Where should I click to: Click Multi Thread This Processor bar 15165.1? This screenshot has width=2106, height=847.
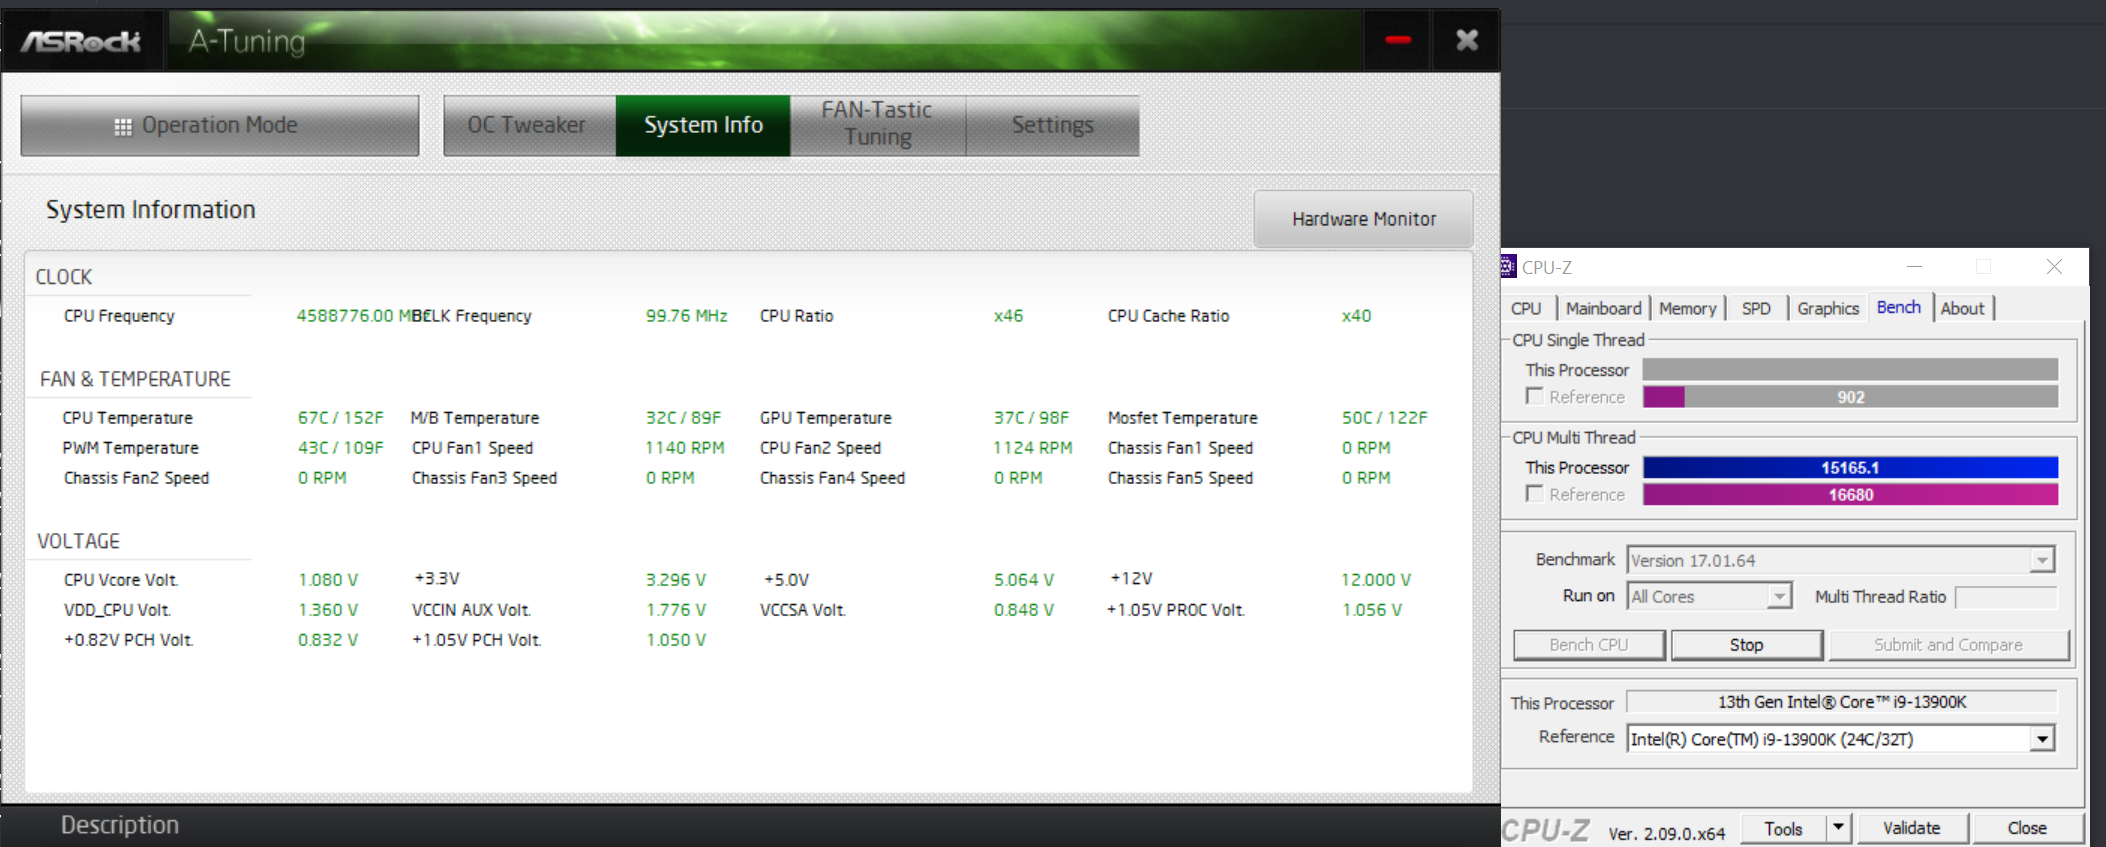1850,467
